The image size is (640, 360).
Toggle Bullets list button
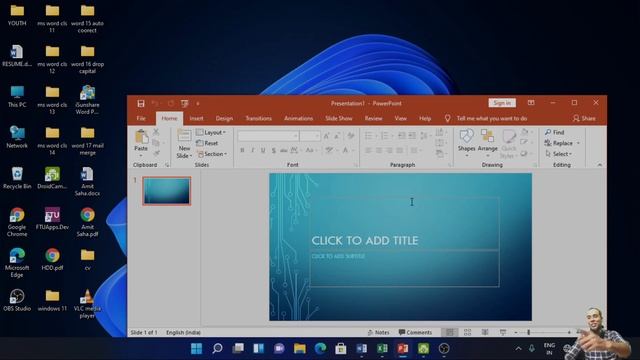[x=369, y=136]
